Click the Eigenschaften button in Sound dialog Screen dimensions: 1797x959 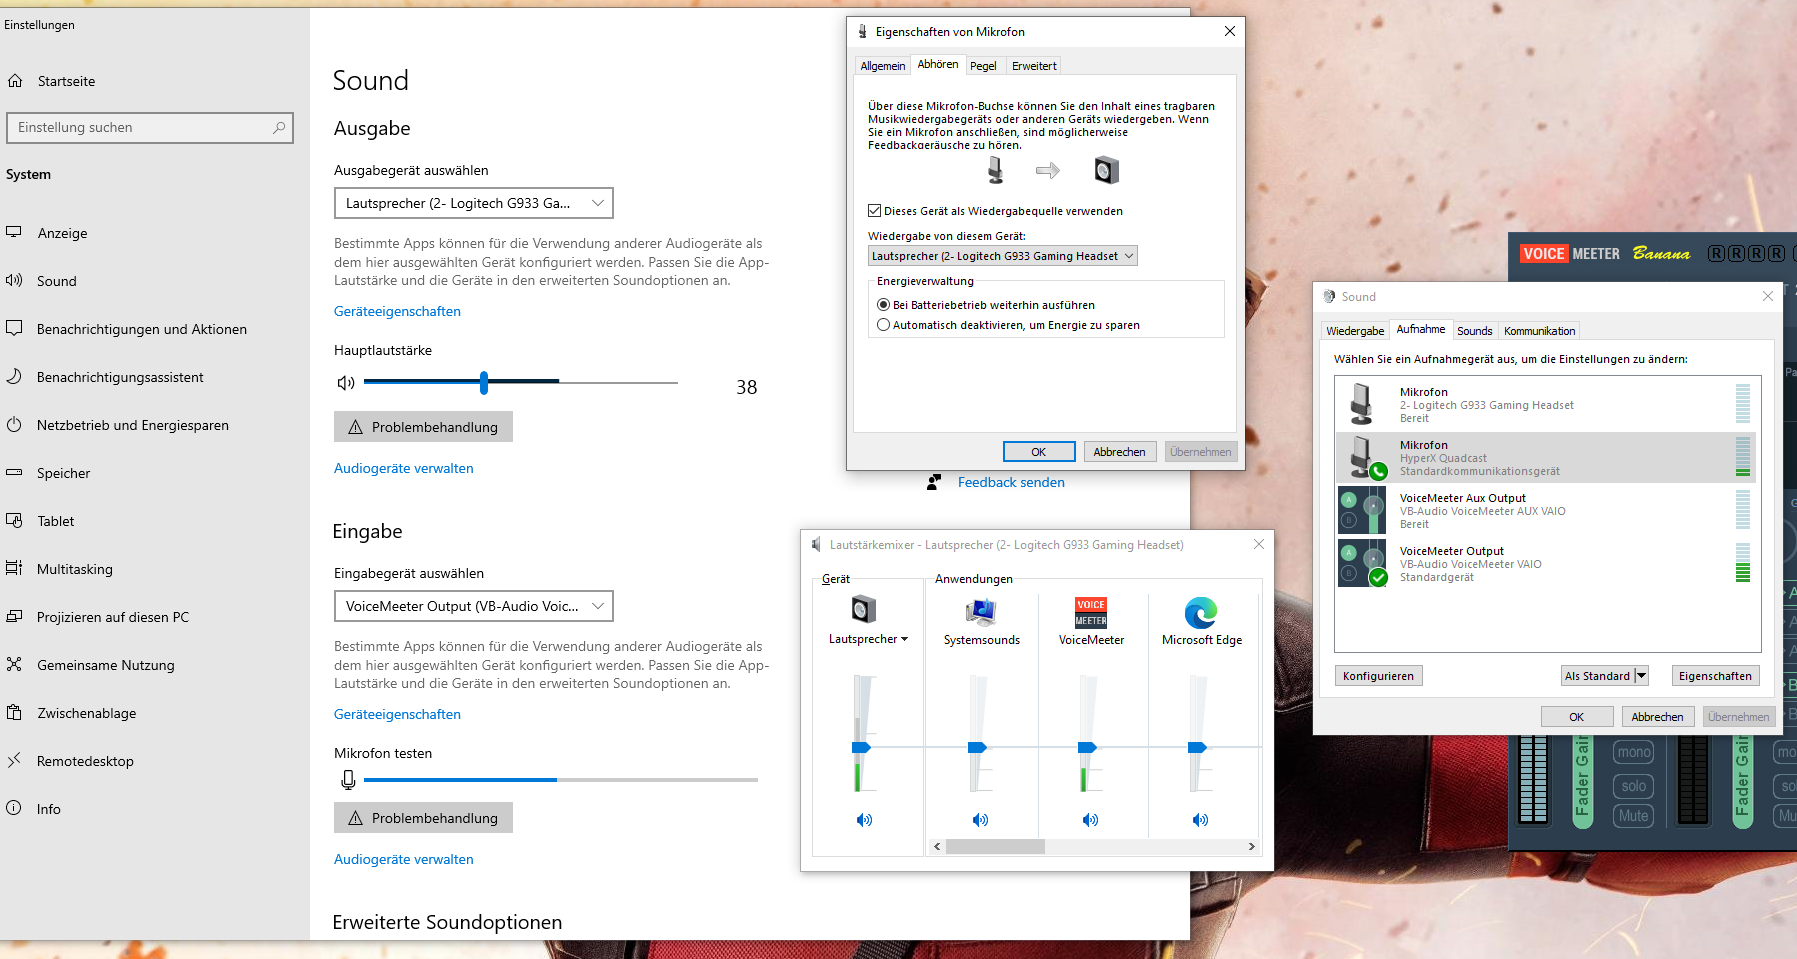[x=1715, y=676]
